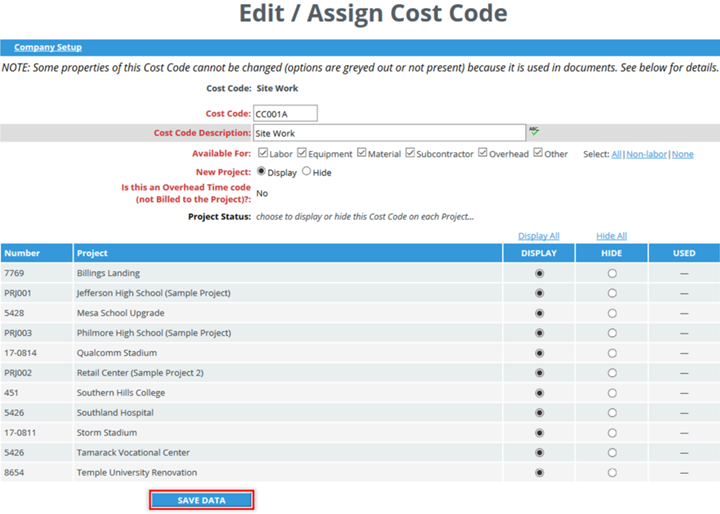The height and width of the screenshot is (514, 720).
Task: Uncheck the Other checkbox
Action: tap(538, 153)
